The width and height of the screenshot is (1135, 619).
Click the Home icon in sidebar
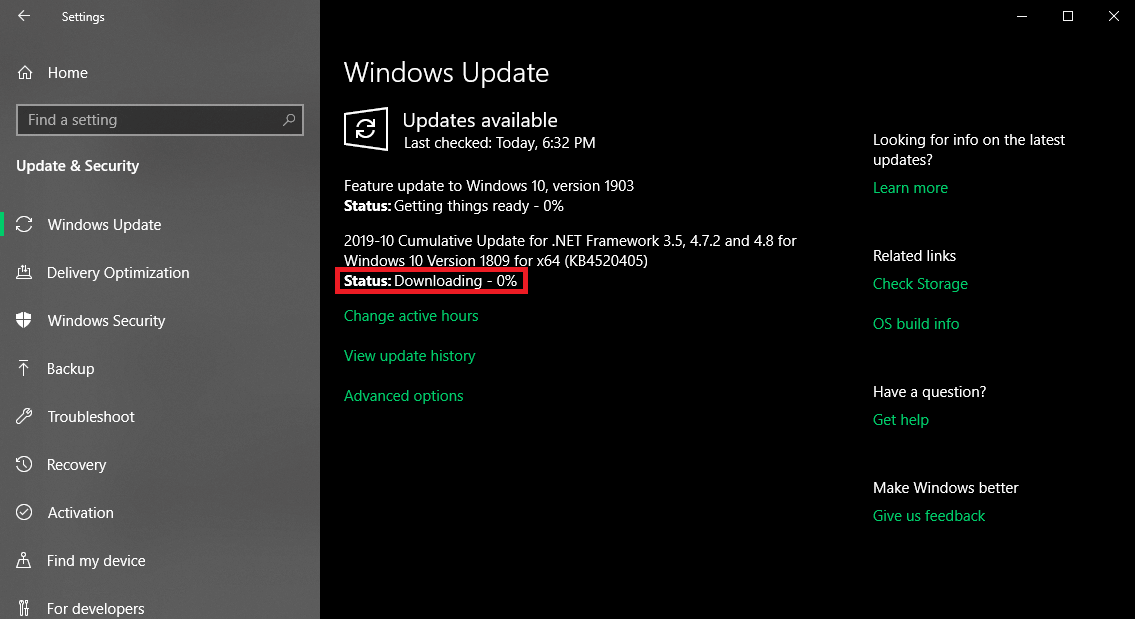25,73
